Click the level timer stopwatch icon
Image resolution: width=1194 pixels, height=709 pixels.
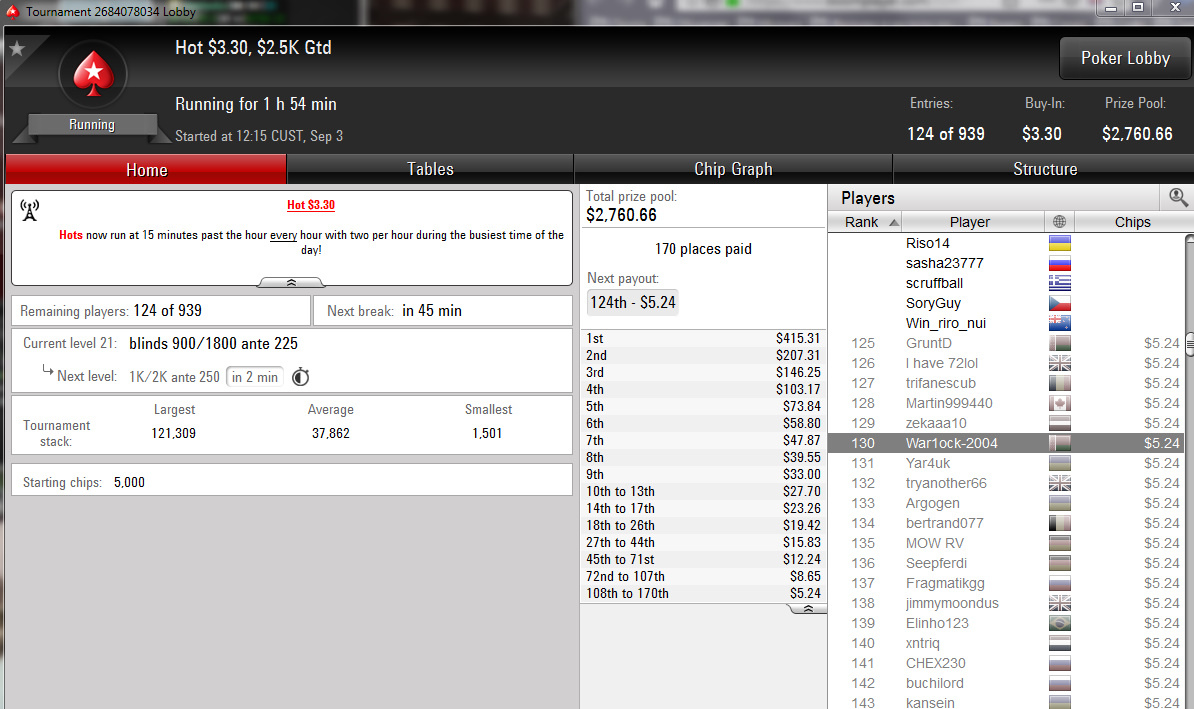click(301, 376)
